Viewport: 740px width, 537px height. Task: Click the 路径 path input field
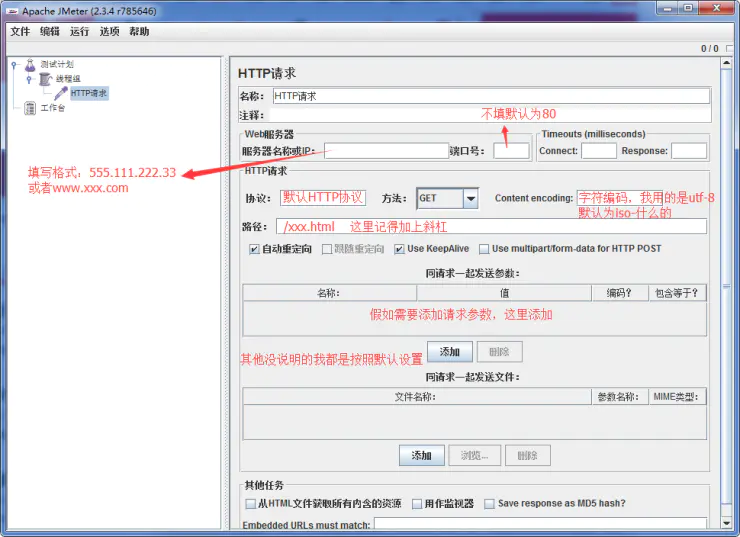(x=491, y=227)
